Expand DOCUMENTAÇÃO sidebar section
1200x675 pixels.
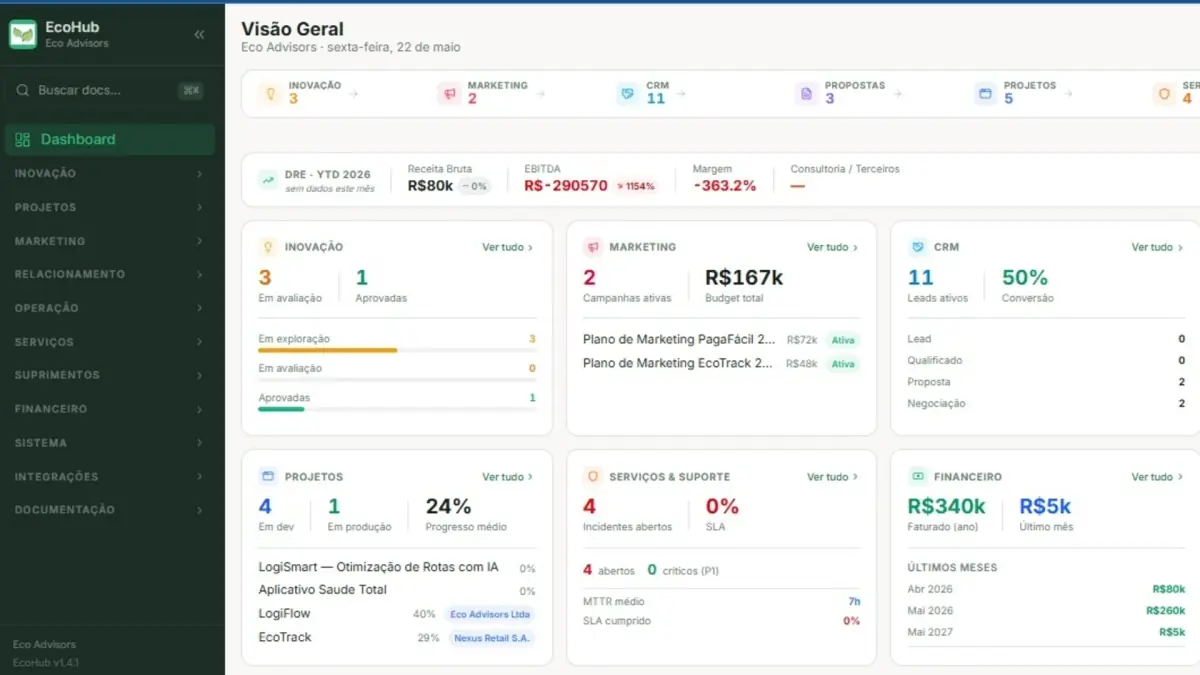[108, 510]
